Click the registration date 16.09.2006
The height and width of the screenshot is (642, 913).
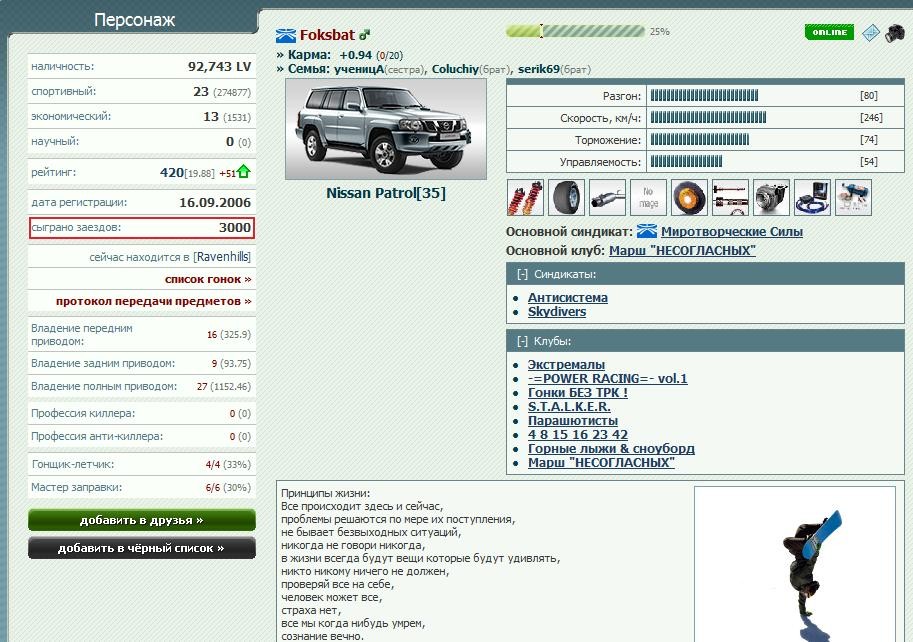coord(215,203)
